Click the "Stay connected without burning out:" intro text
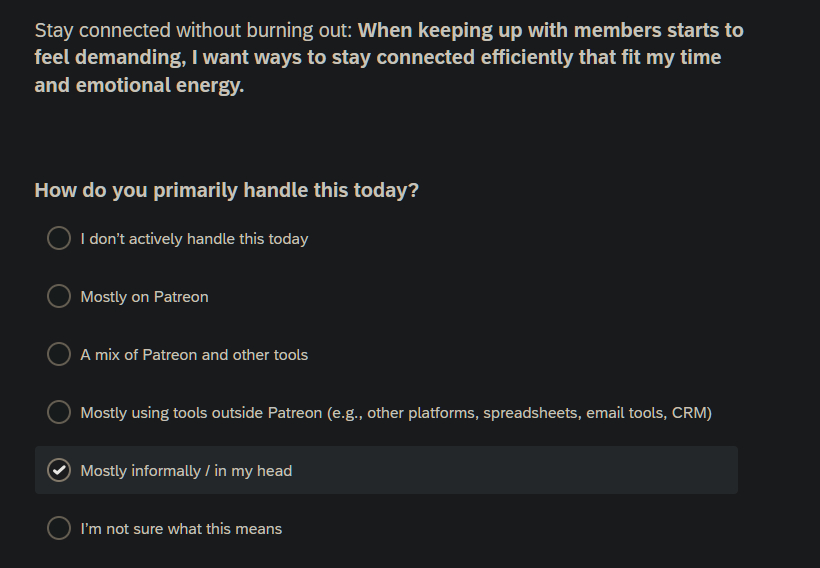820x568 pixels. 193,30
